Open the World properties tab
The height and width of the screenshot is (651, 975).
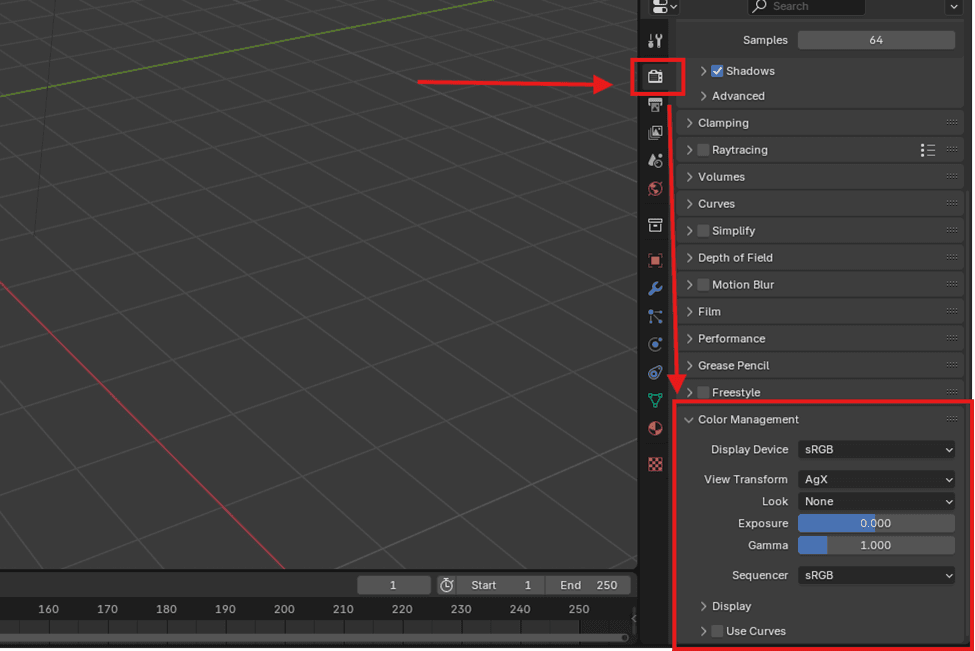pos(656,188)
